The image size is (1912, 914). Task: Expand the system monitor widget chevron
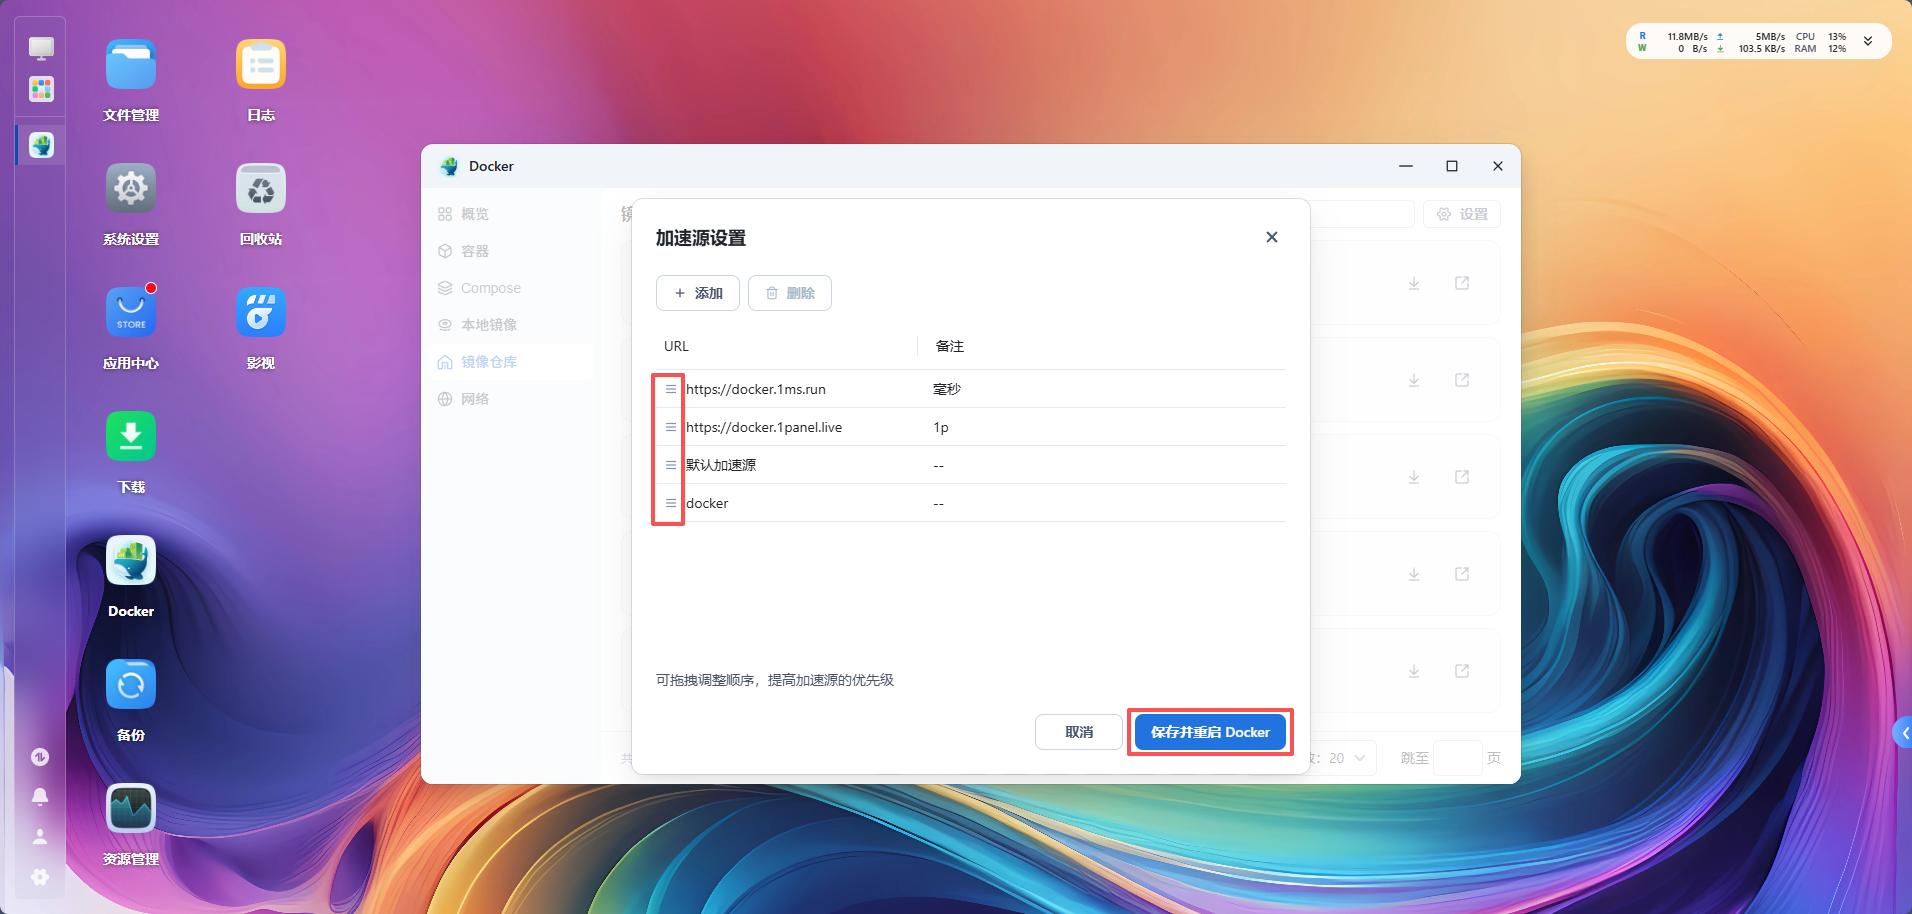[1867, 42]
